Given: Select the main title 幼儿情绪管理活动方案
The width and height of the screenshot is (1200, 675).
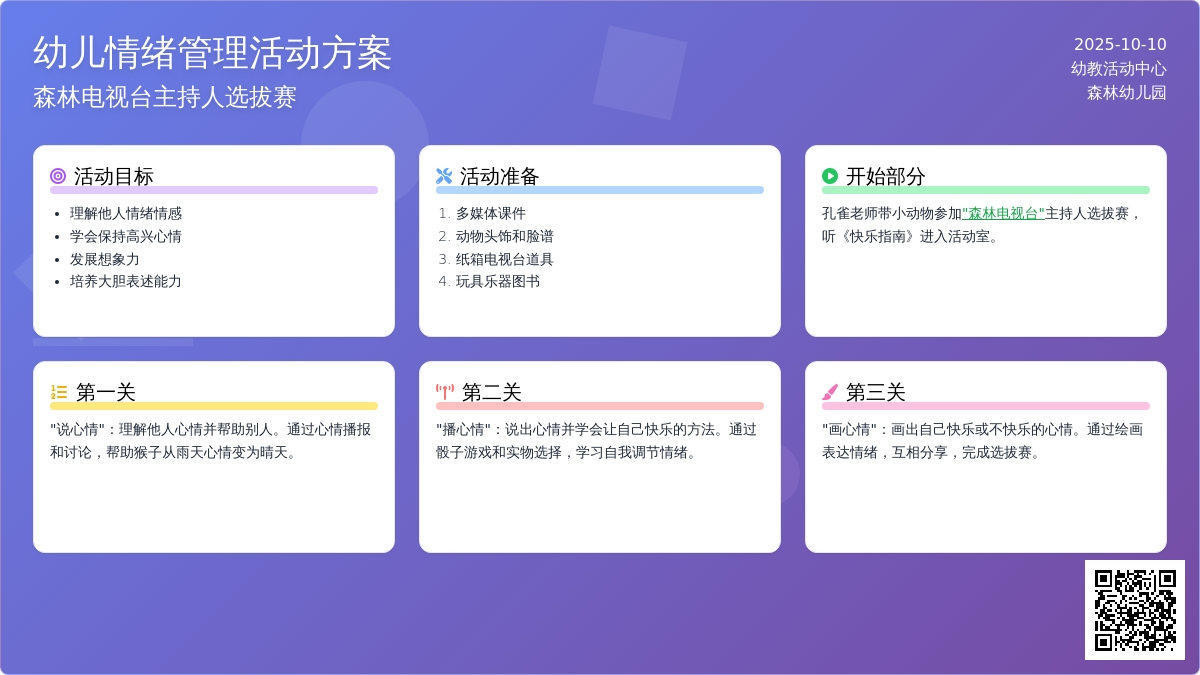Looking at the screenshot, I should tap(212, 53).
